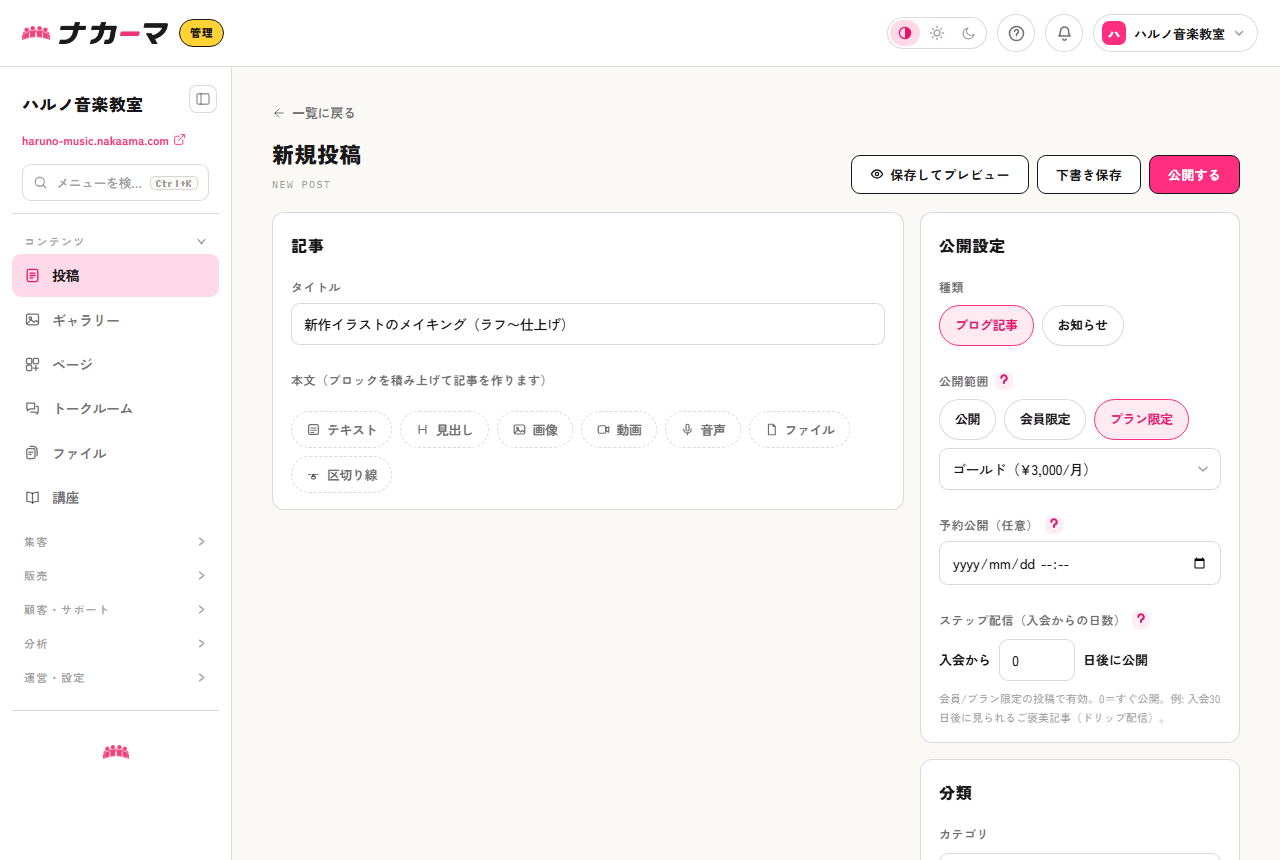
Task: Expand the 運営・設定 section
Action: pyautogui.click(x=115, y=678)
